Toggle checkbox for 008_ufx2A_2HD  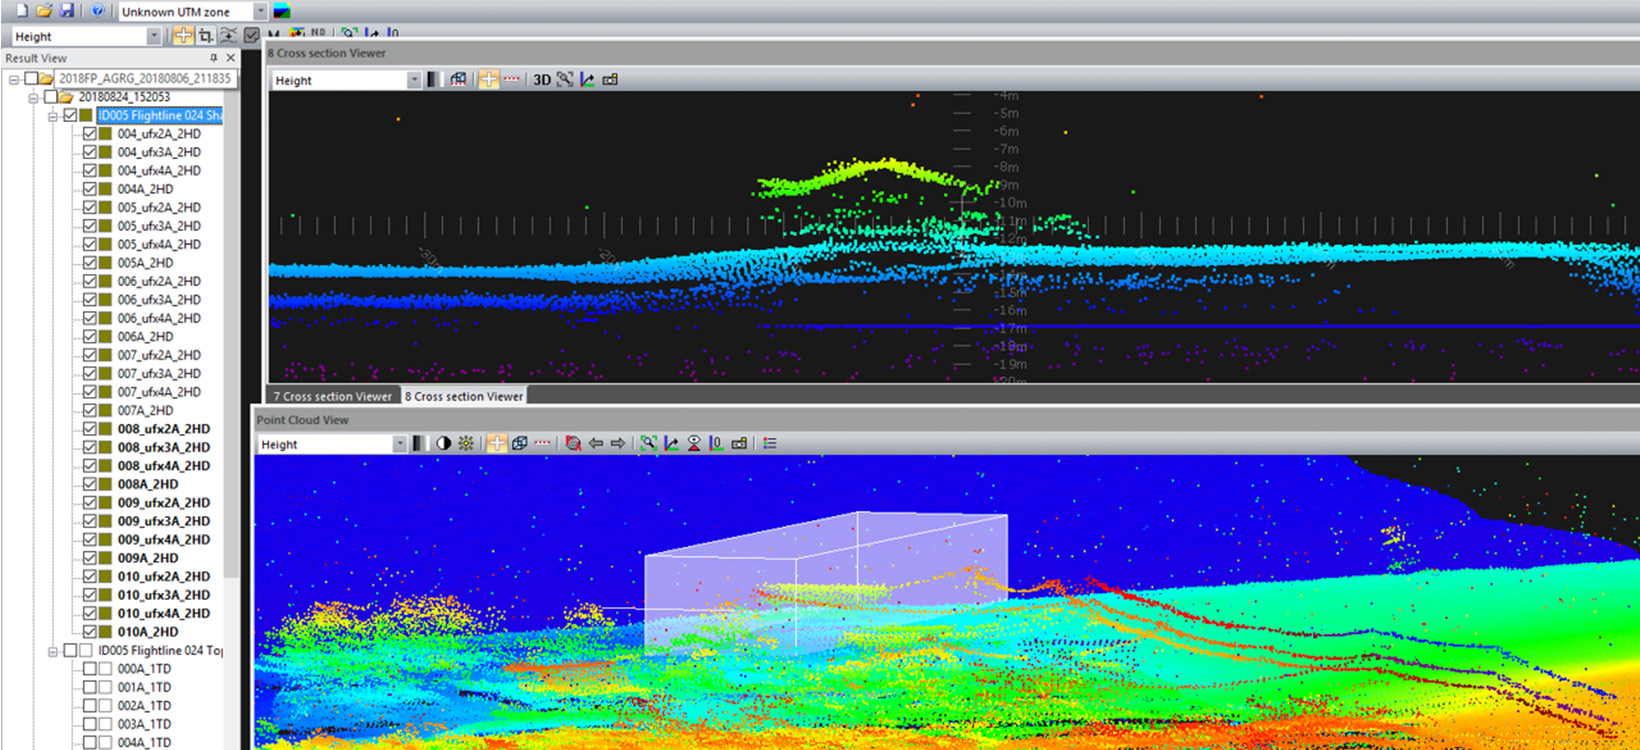(x=90, y=429)
